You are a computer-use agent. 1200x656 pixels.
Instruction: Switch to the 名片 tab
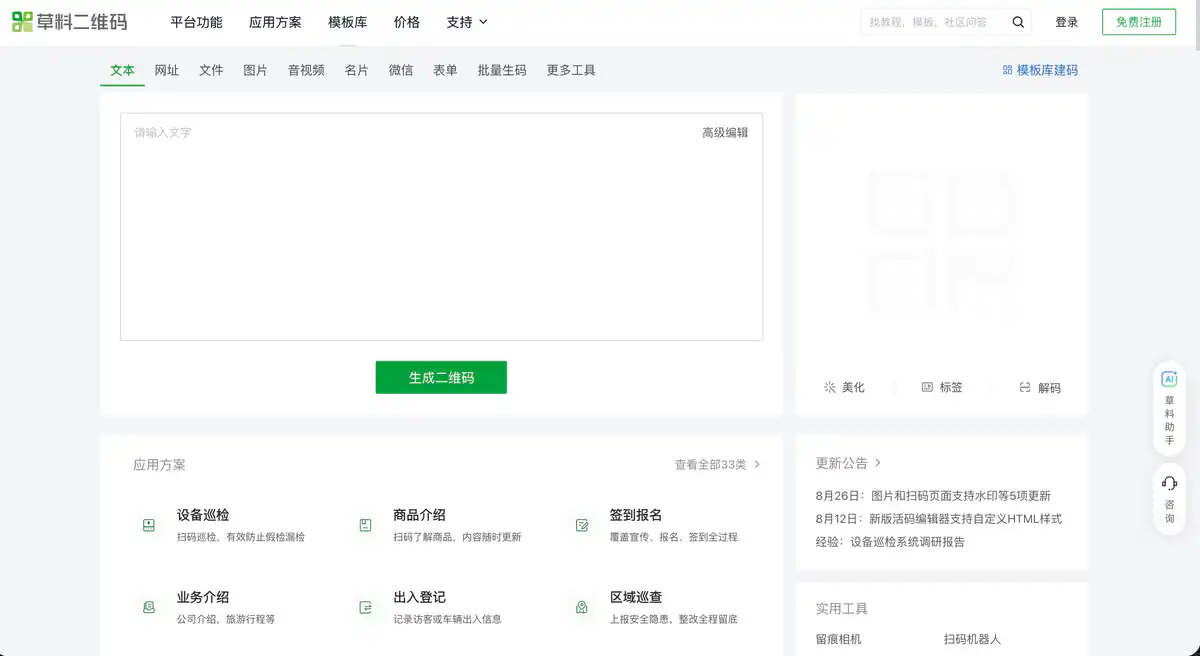(356, 70)
